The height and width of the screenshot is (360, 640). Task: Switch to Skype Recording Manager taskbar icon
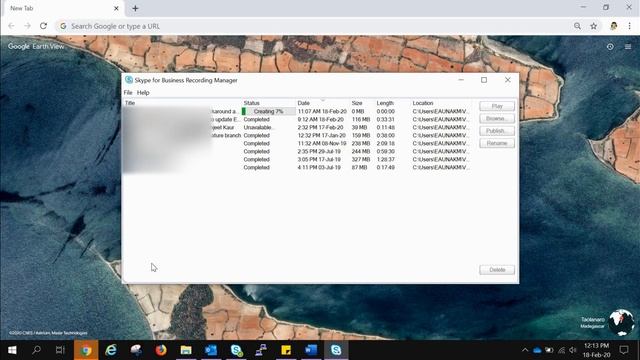pyautogui.click(x=336, y=350)
